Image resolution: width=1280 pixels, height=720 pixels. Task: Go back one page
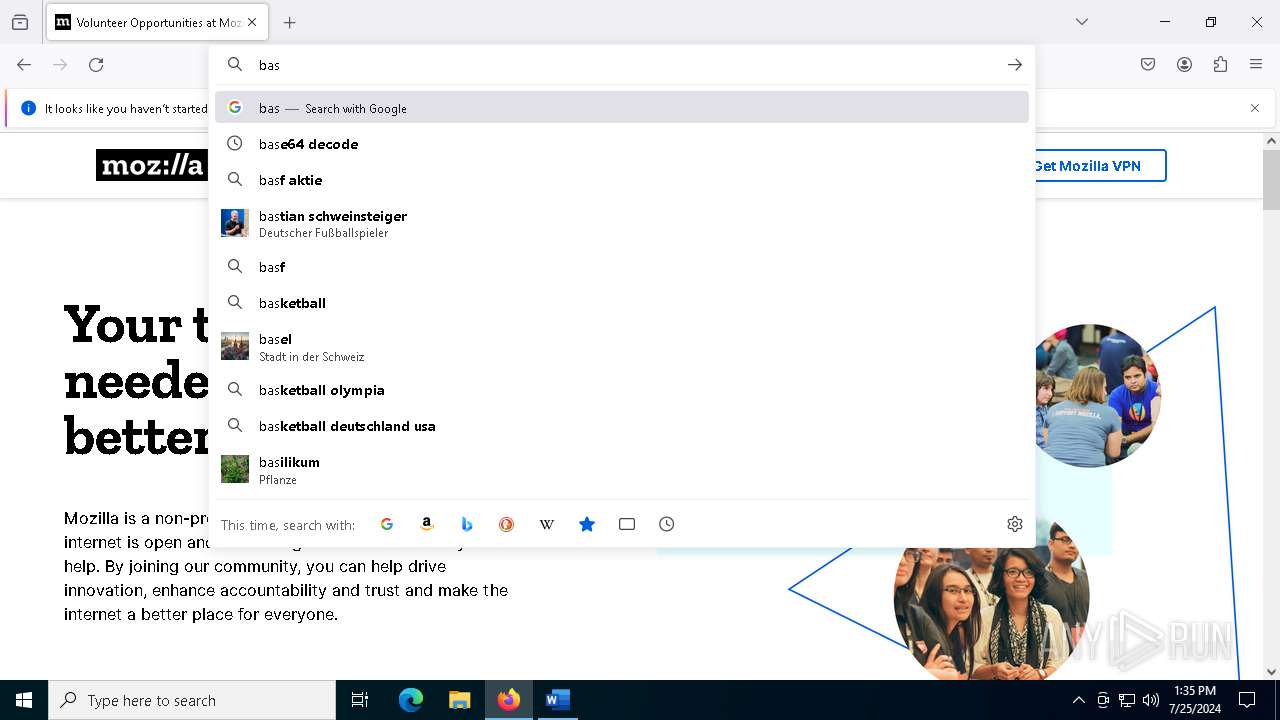(24, 65)
